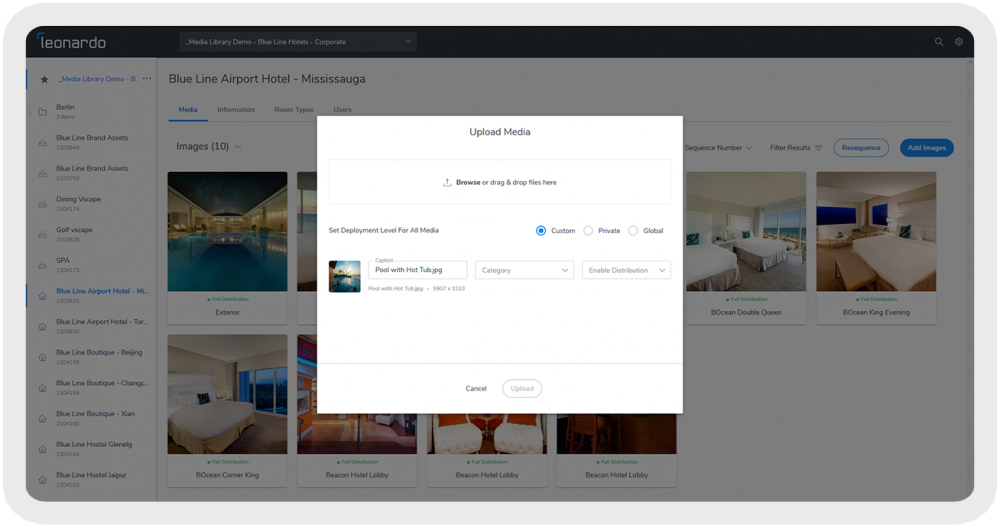Viewport: 1000px width, 528px height.
Task: Expand the Berlin folder chevron
Action: click(x=29, y=113)
